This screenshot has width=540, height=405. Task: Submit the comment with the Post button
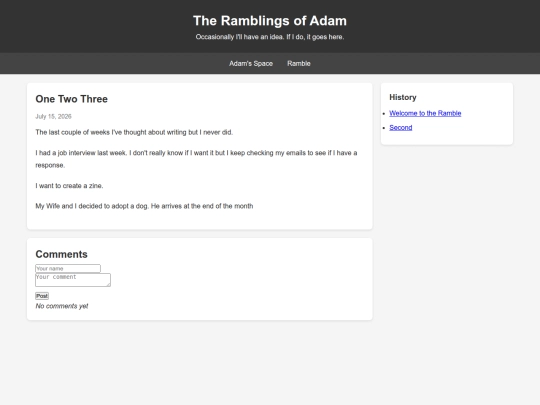42,296
